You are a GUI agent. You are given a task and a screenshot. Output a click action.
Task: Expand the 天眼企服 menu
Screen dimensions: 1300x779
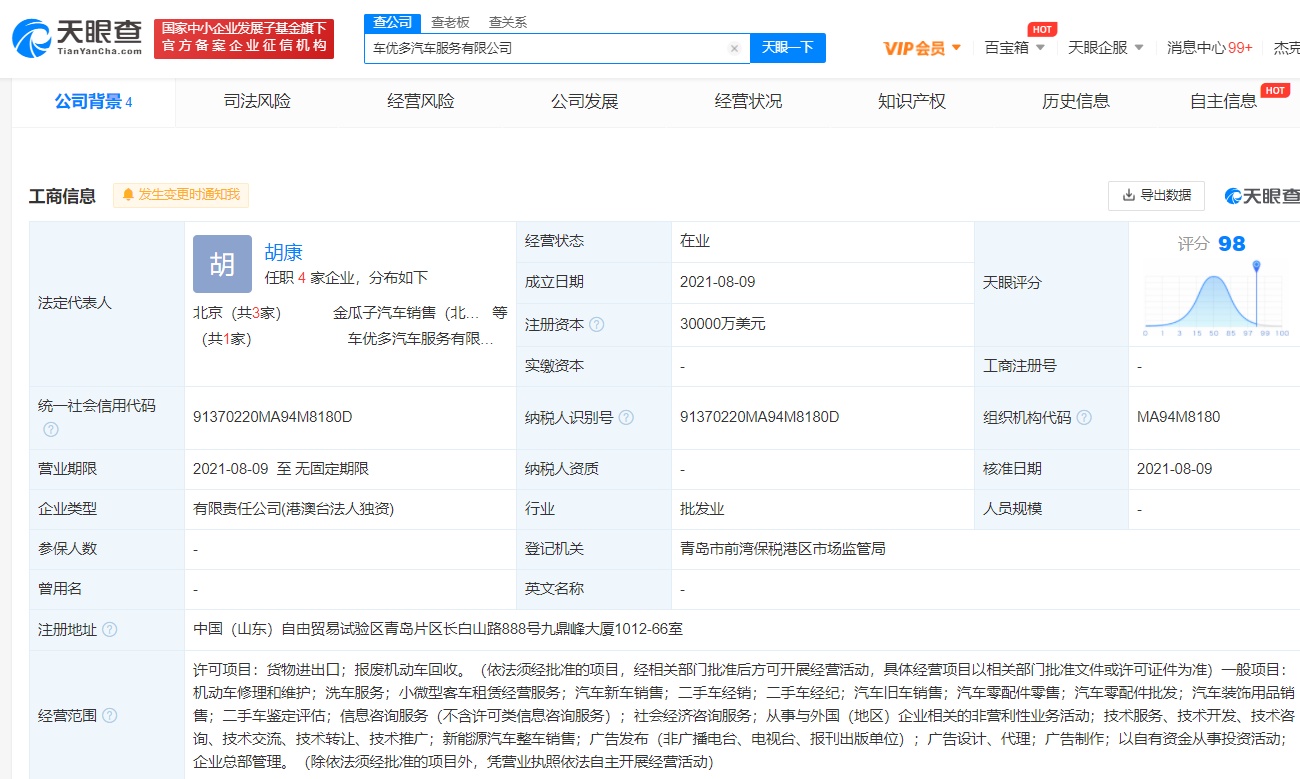(1105, 47)
